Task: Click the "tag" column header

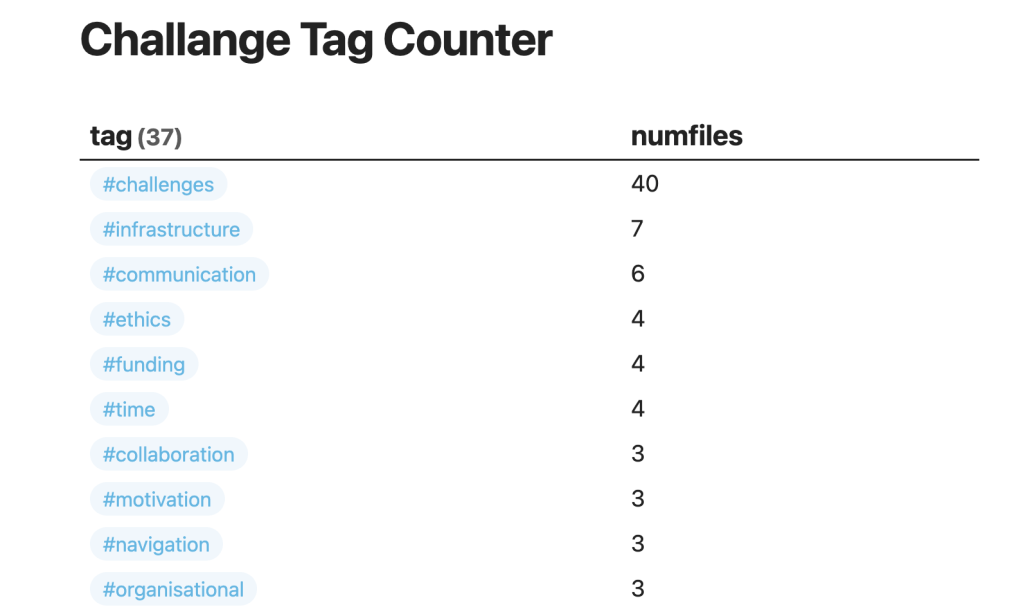Action: (111, 136)
